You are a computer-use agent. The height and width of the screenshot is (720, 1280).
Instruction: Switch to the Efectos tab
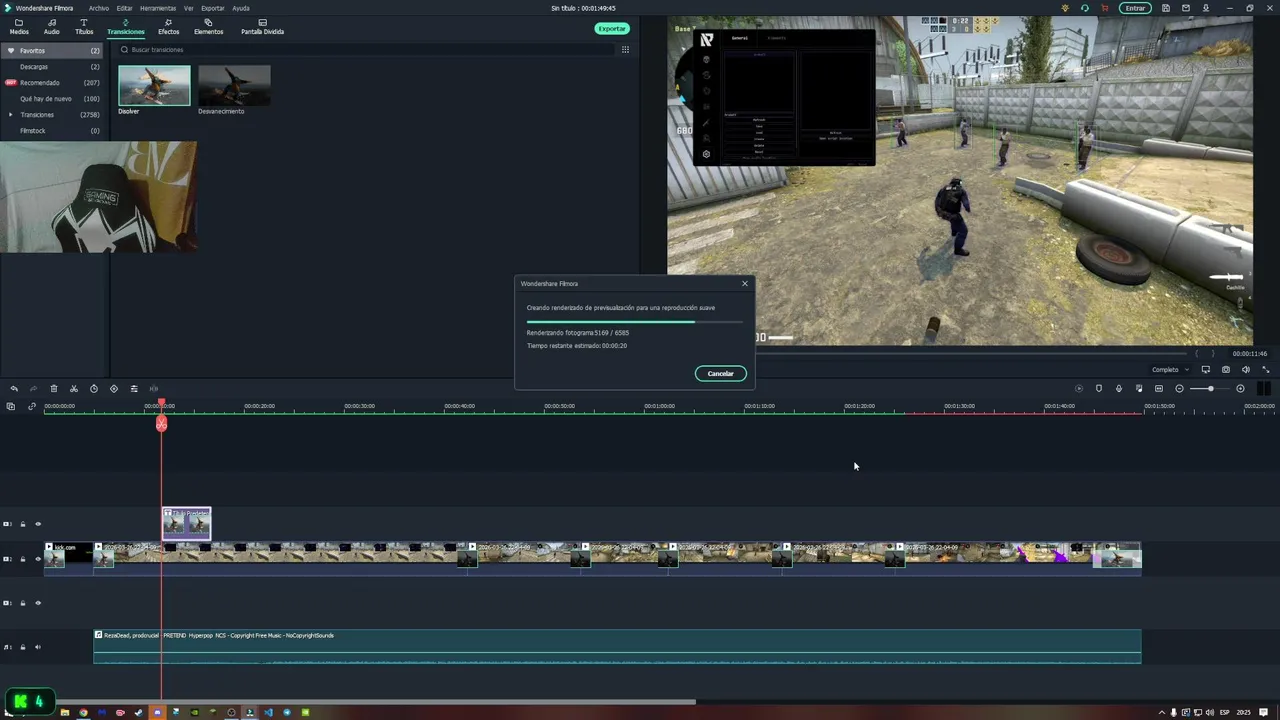pos(168,26)
